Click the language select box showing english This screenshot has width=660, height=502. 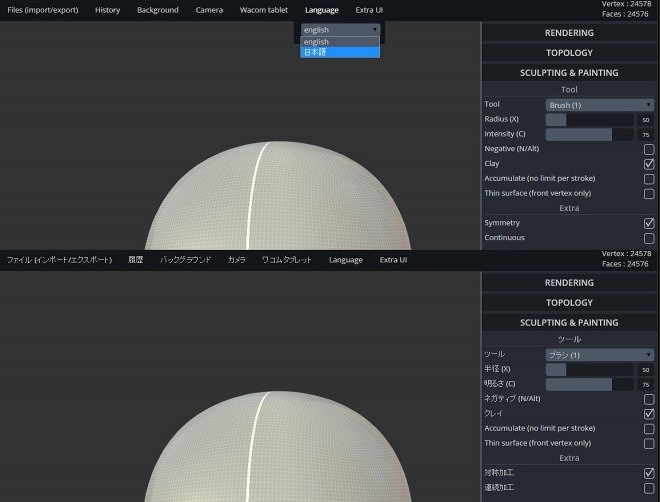coord(341,29)
